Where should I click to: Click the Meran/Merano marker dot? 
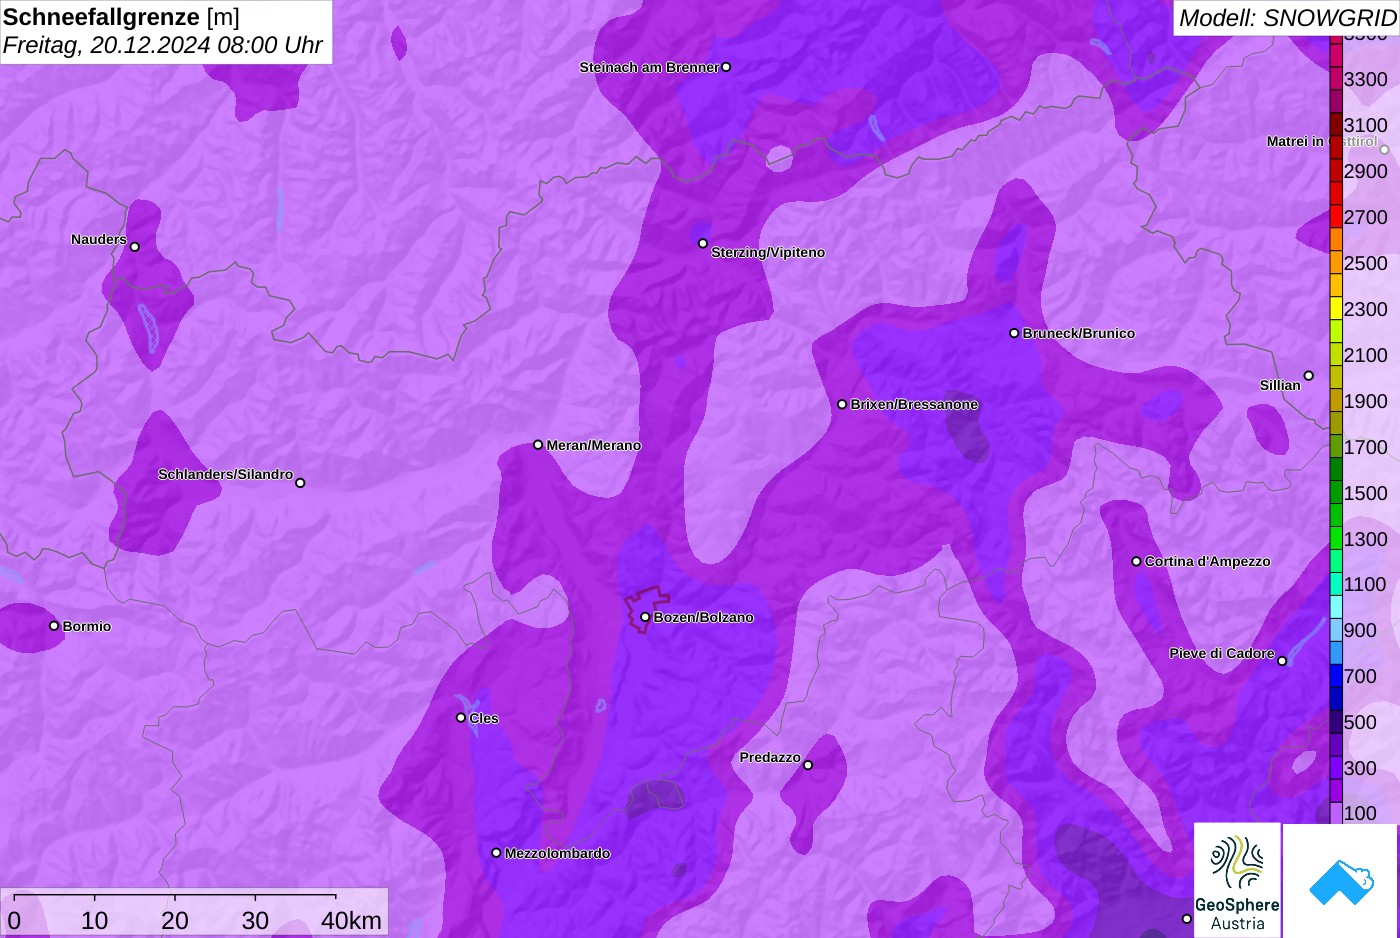(538, 445)
